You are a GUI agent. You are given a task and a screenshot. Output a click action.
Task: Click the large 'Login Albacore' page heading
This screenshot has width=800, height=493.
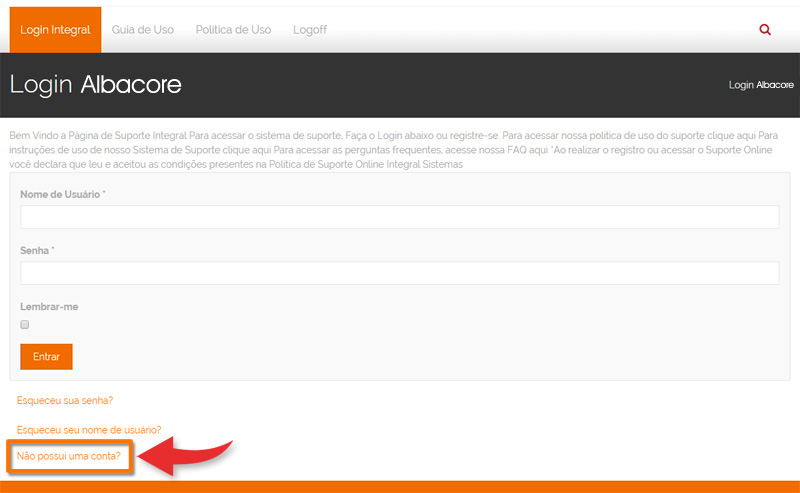[96, 85]
